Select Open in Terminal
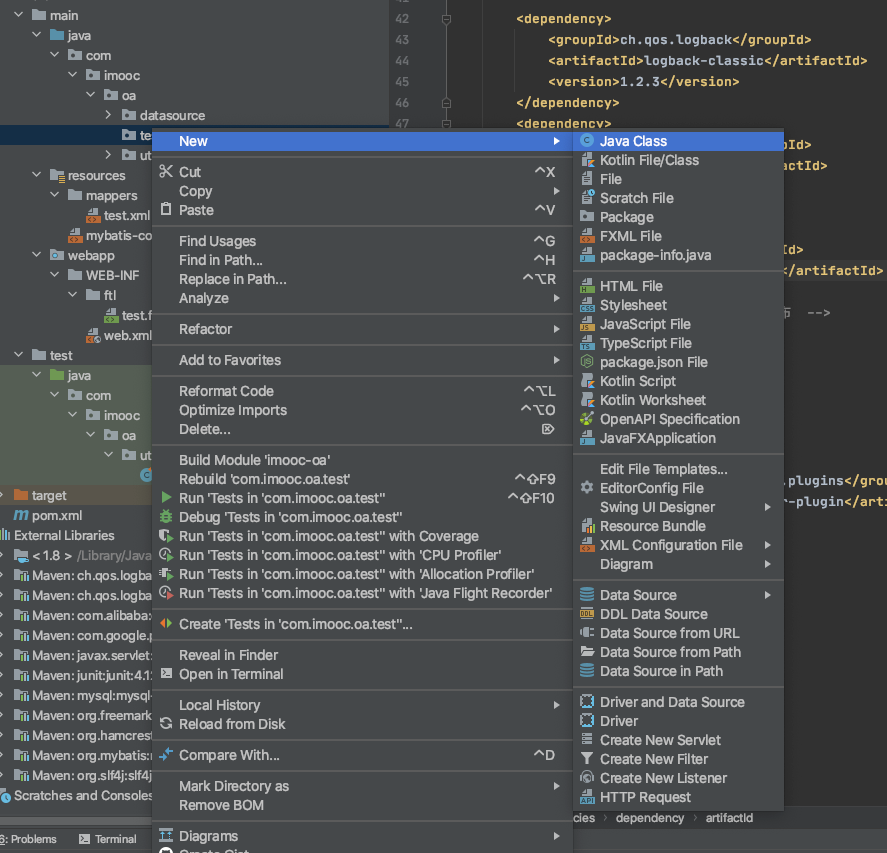887x853 pixels. point(362,674)
